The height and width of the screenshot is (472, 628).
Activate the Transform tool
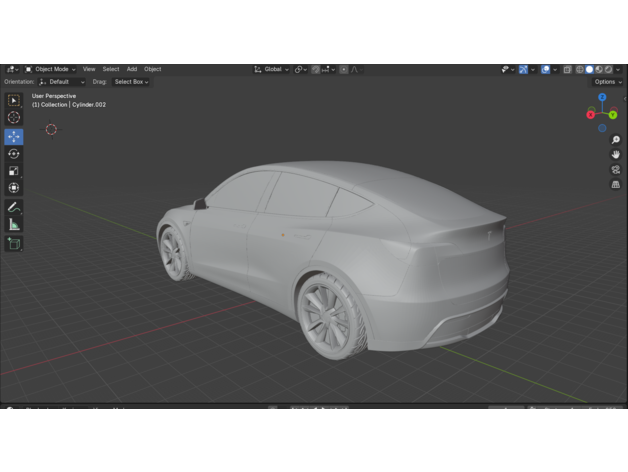(x=14, y=188)
